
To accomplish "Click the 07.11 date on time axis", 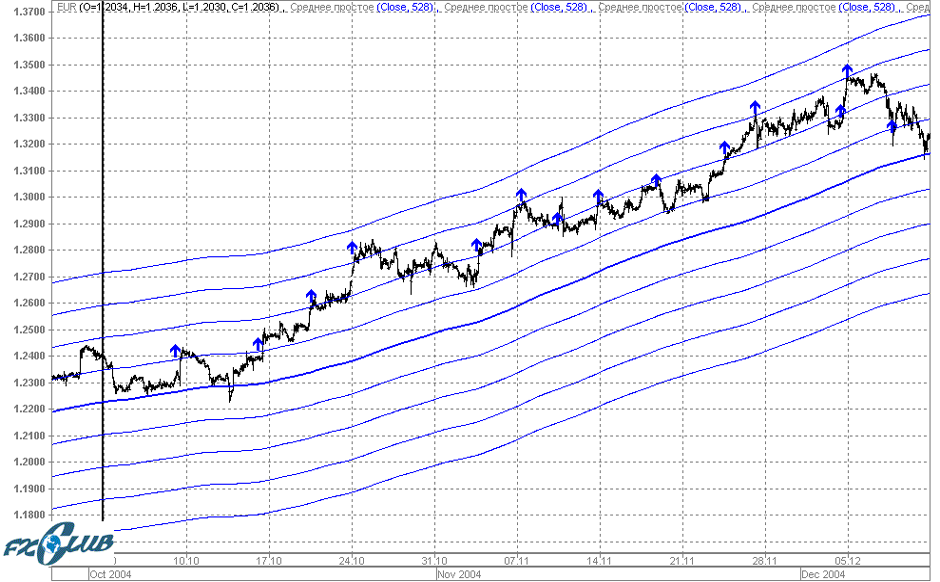I will [517, 561].
